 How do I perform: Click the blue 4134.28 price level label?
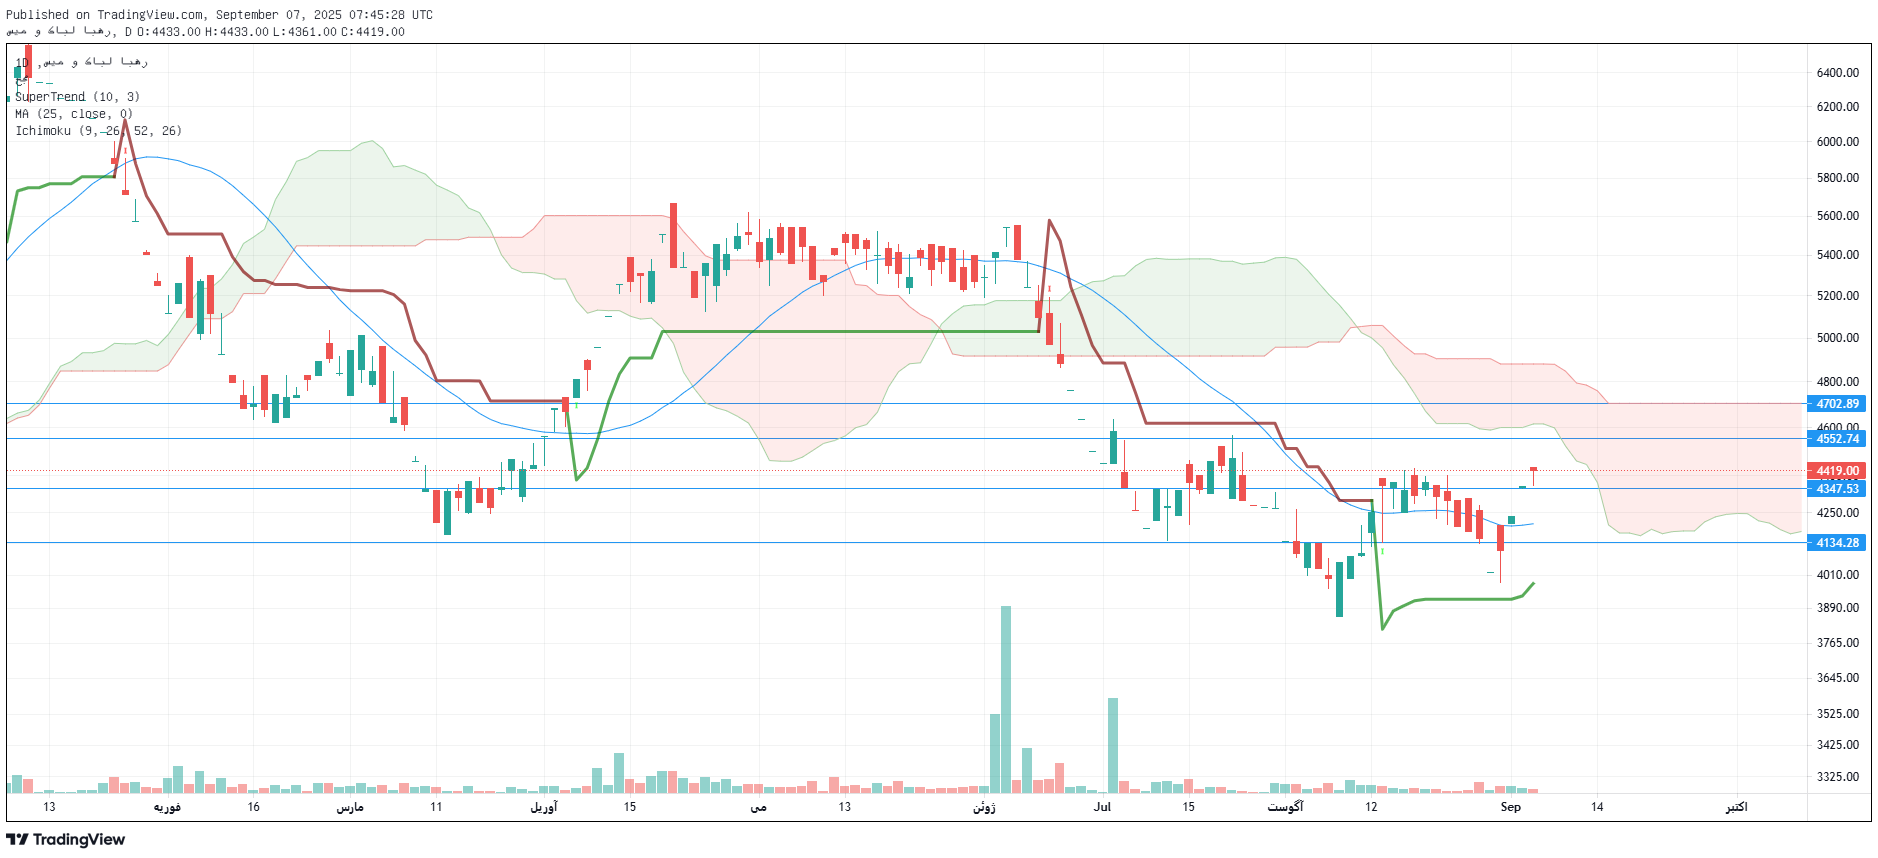1836,543
